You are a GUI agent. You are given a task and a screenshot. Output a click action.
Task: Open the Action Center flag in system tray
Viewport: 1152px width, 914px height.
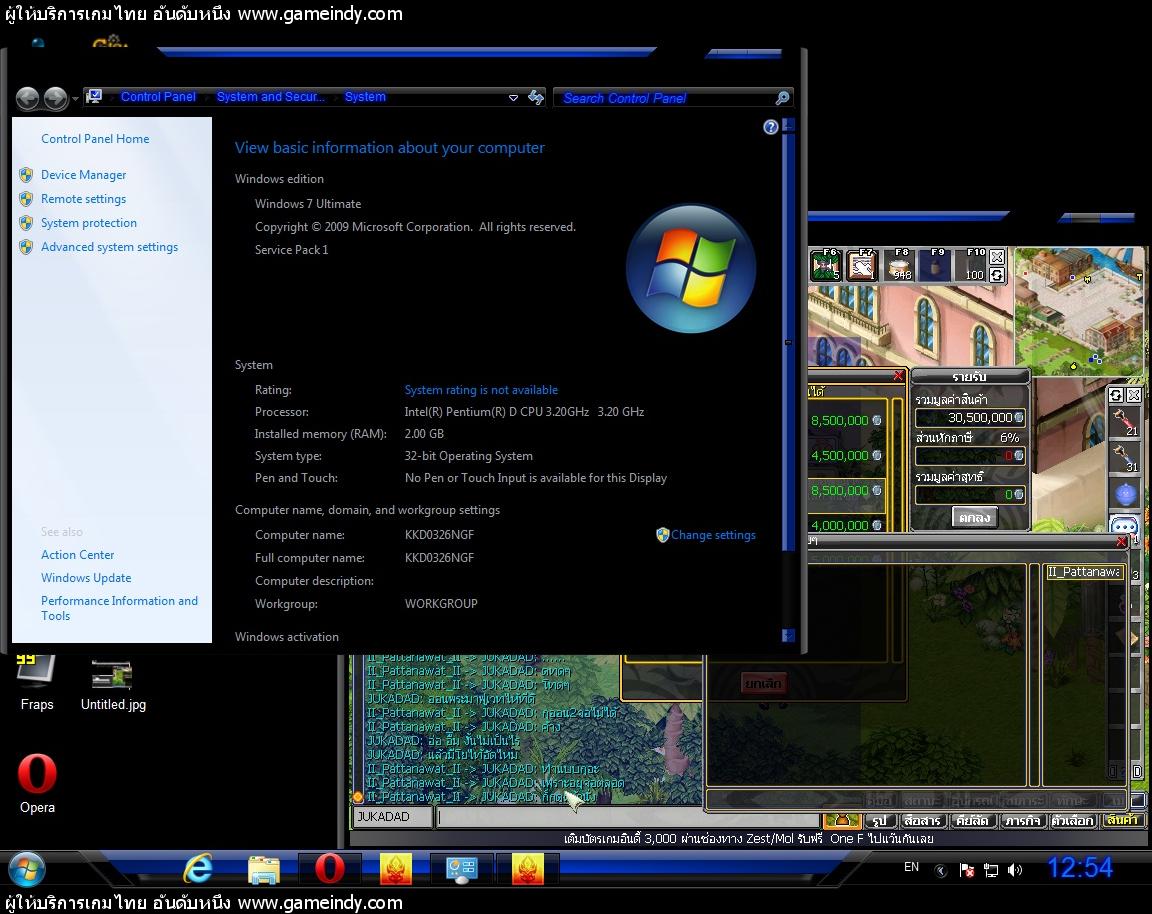click(967, 870)
